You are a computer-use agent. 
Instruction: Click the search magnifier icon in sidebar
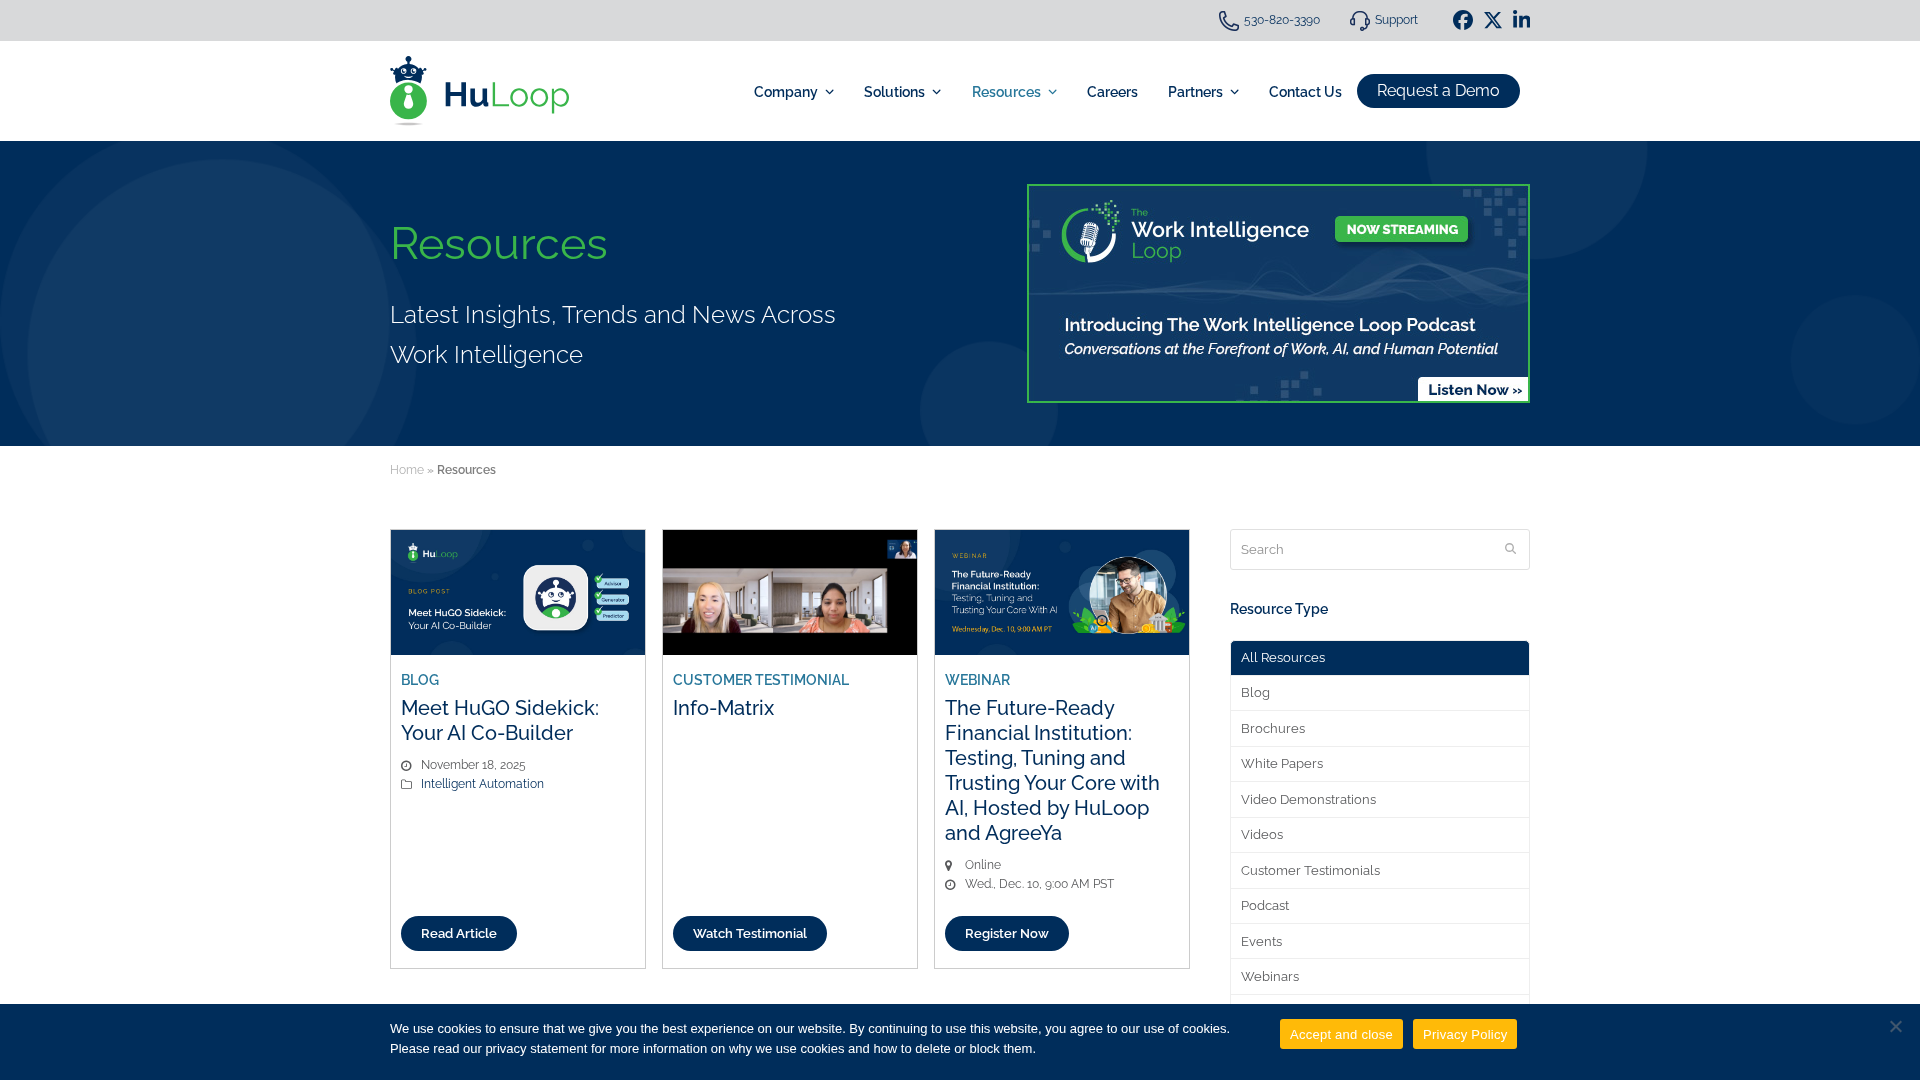pos(1510,549)
